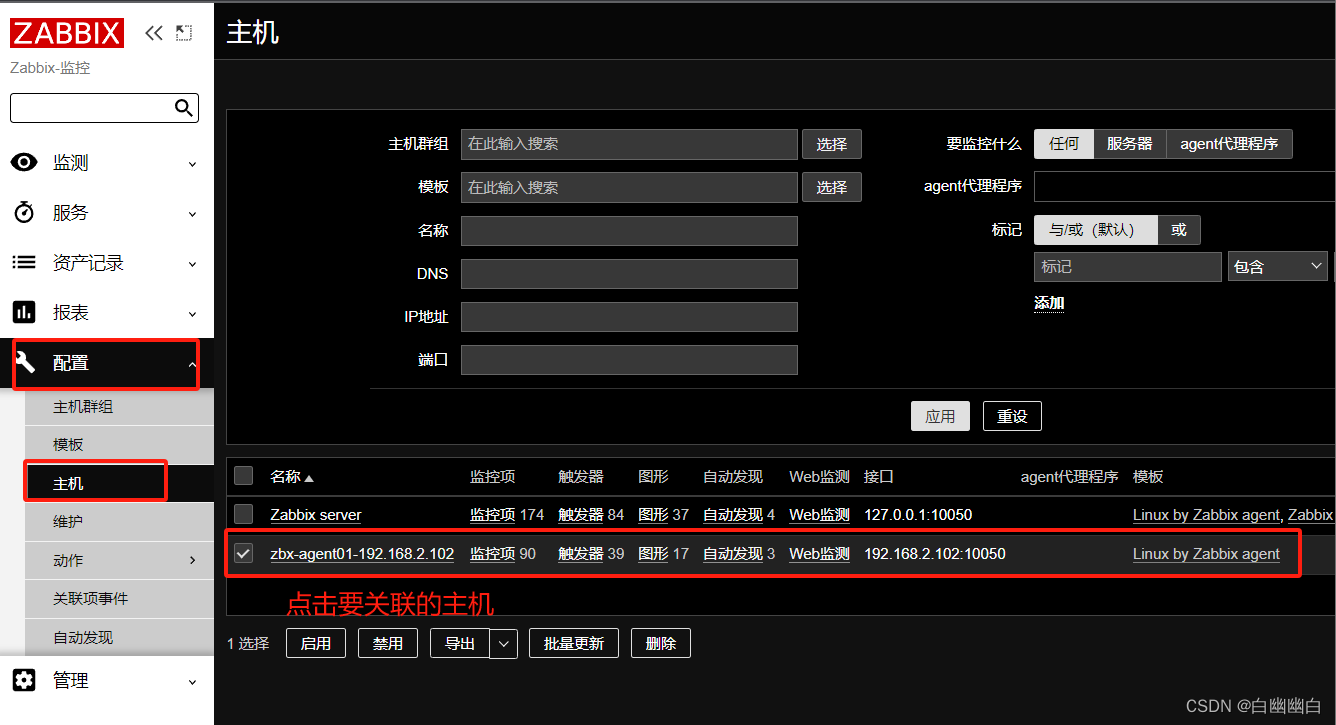
Task: Click the ZABBIX logo
Action: coord(67,32)
